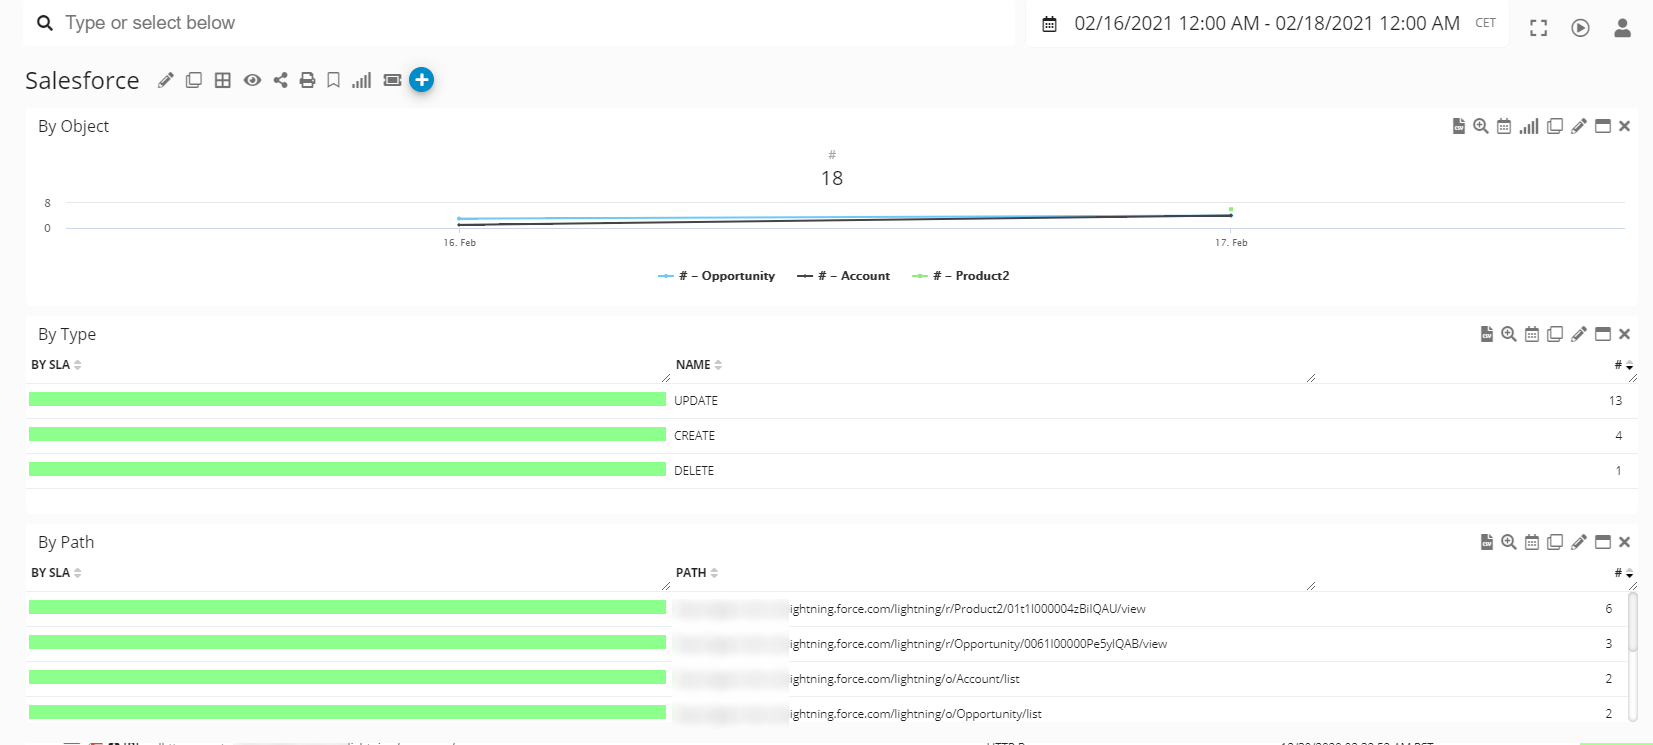1653x745 pixels.
Task: Click the share icon beside Salesforce title
Action: (x=280, y=80)
